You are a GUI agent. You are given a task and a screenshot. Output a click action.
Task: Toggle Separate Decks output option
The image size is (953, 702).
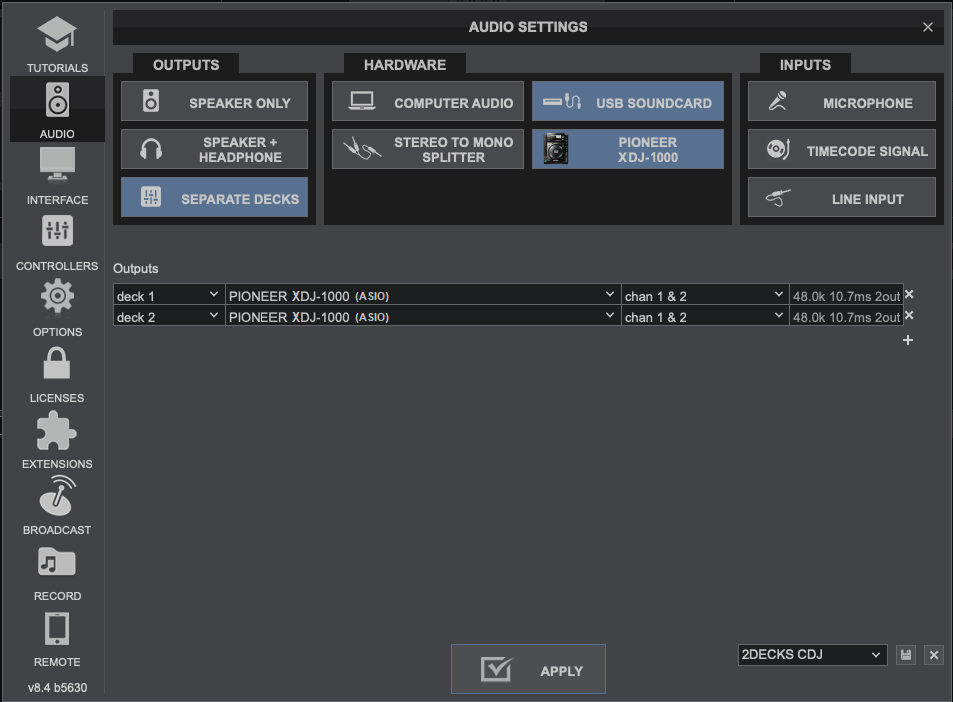tap(215, 198)
